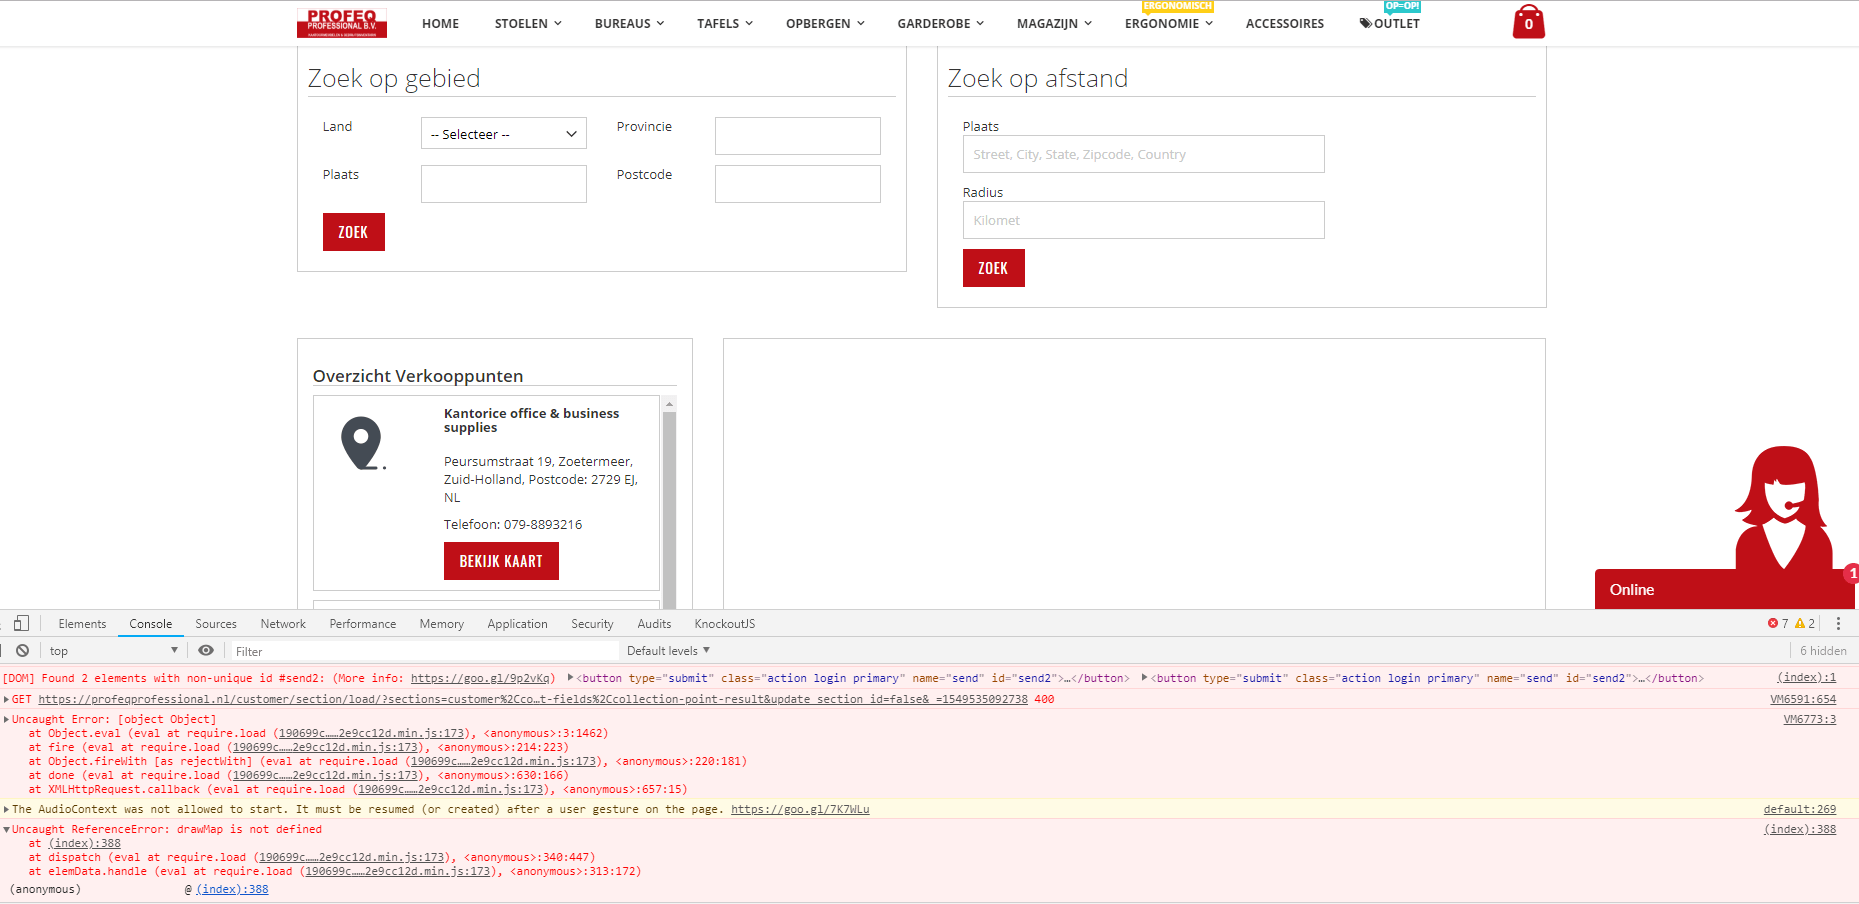Switch to the Network tab

(x=282, y=623)
